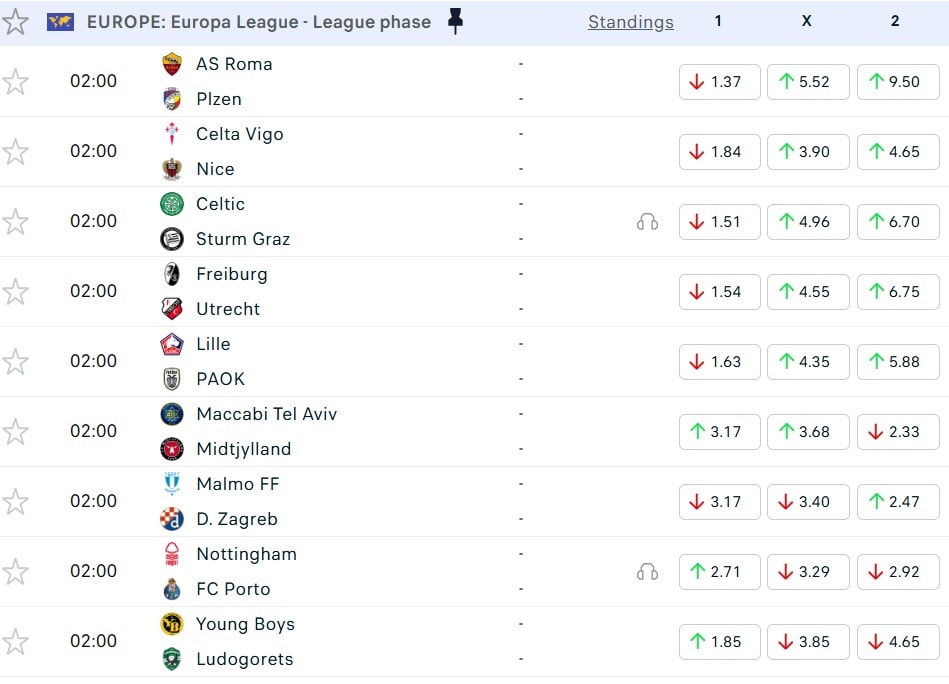Click the Celtic club logo

point(172,204)
